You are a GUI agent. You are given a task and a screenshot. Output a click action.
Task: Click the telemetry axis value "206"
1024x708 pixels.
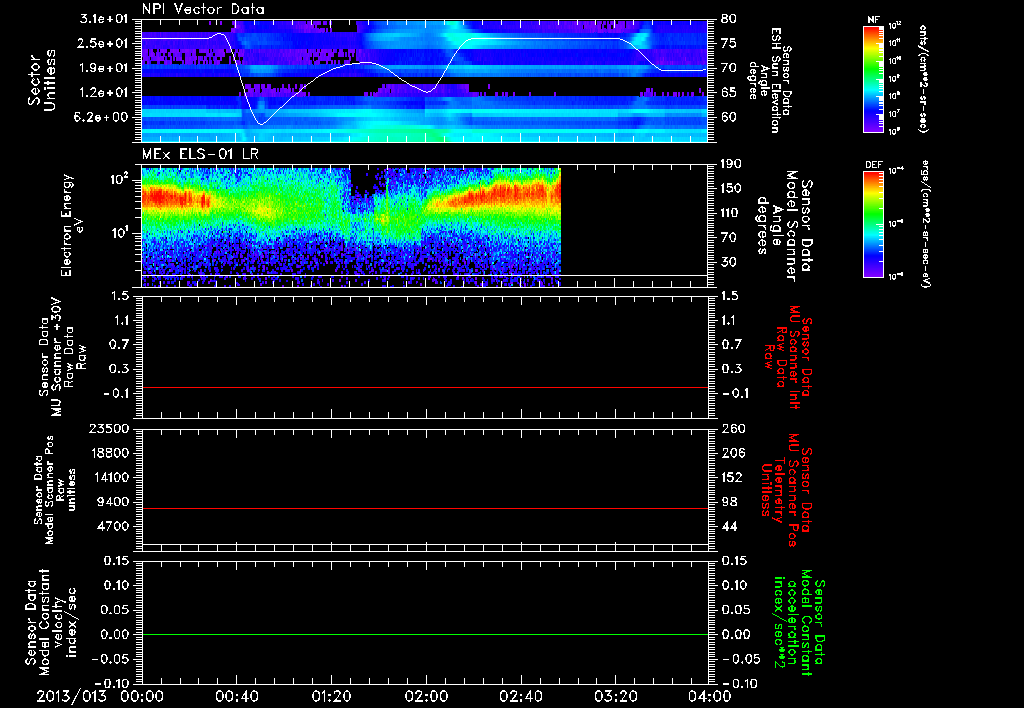[x=731, y=453]
